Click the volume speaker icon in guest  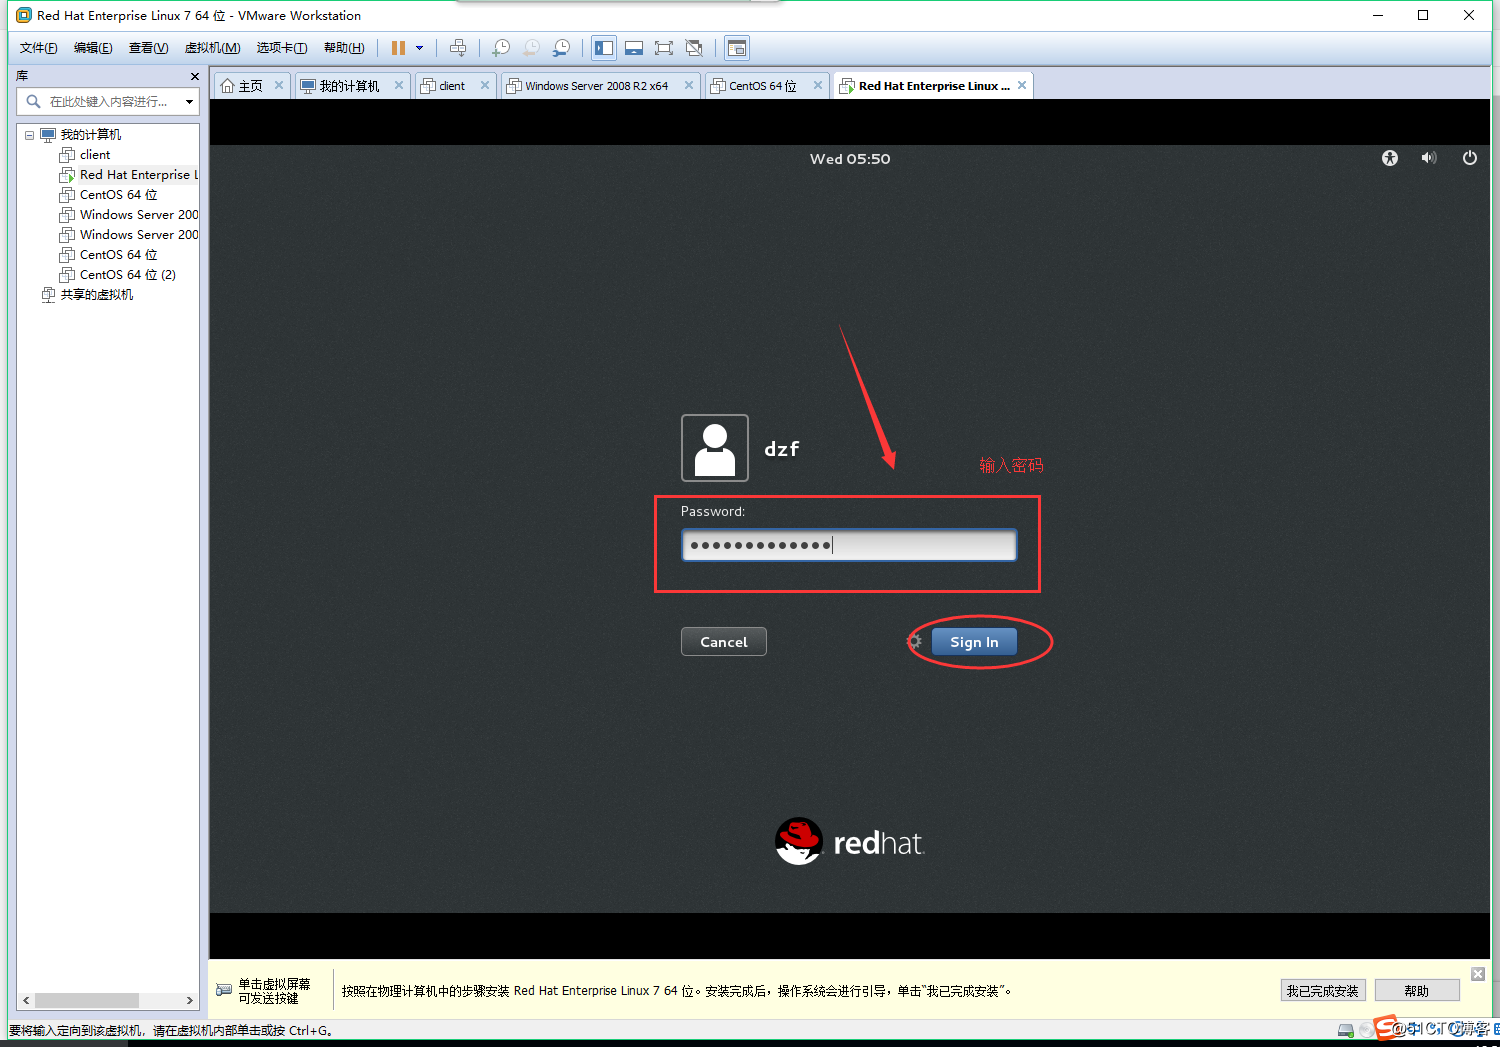pyautogui.click(x=1429, y=158)
